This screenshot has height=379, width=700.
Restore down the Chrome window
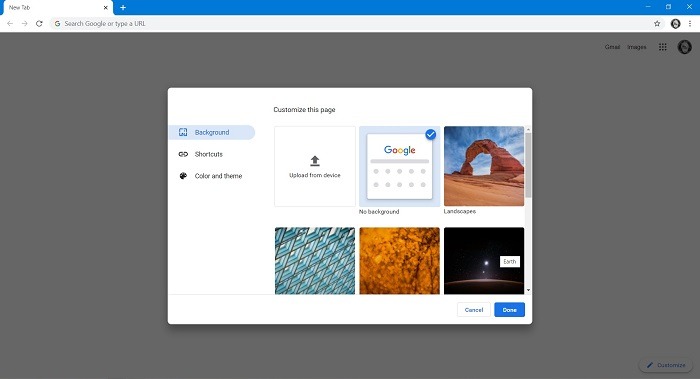click(x=668, y=7)
